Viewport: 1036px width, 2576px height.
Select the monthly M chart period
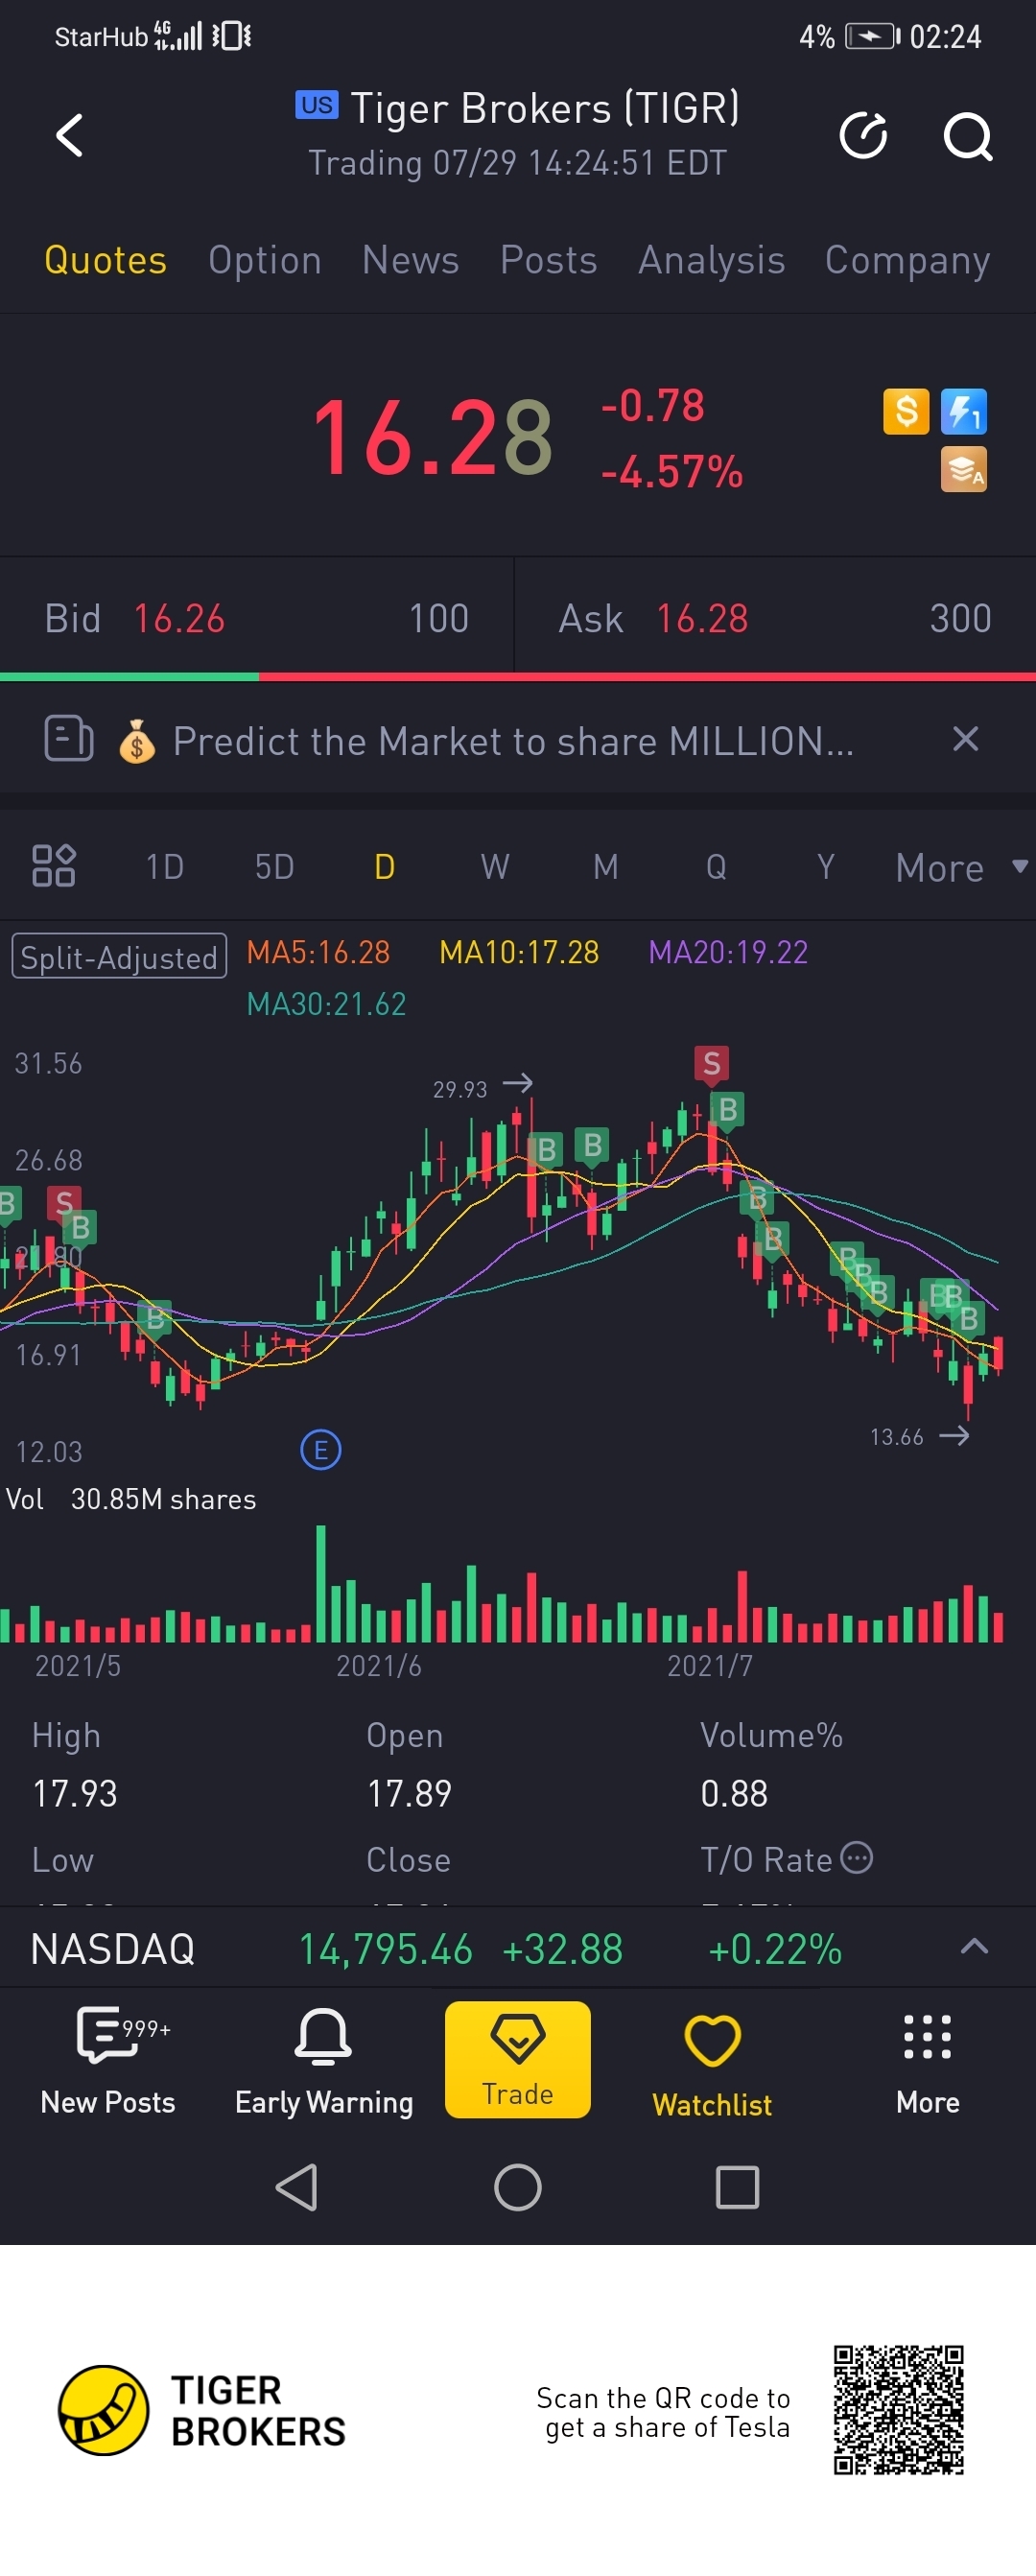coord(605,866)
